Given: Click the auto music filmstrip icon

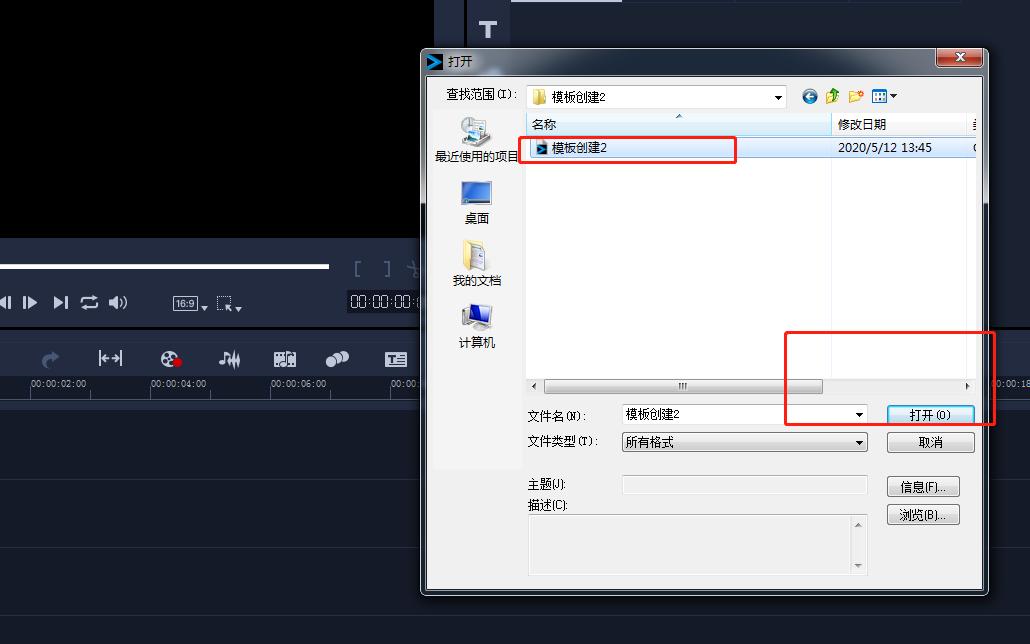Looking at the screenshot, I should pyautogui.click(x=285, y=359).
